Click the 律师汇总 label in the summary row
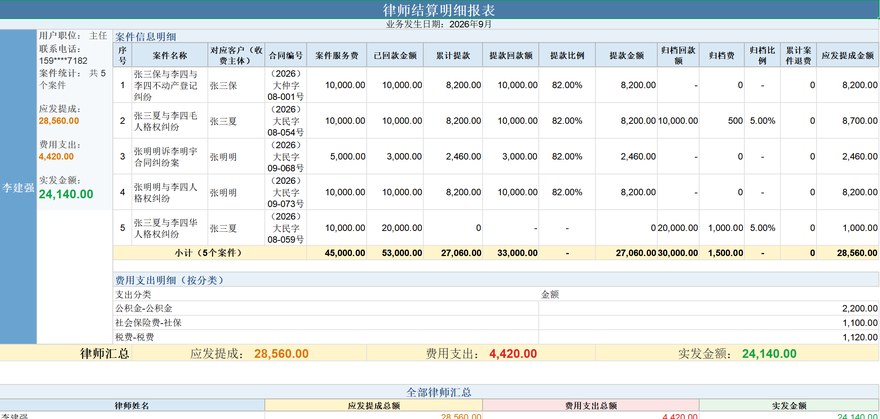Viewport: 880px width, 419px height. pos(105,353)
